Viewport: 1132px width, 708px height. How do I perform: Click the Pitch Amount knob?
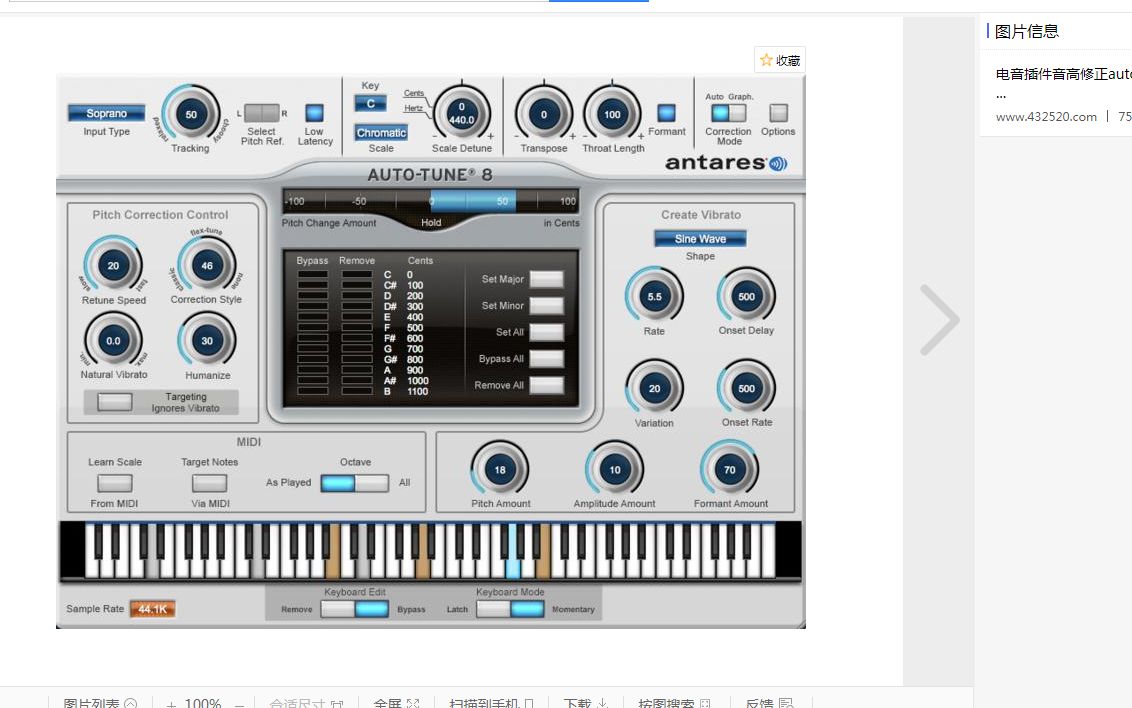(x=500, y=470)
